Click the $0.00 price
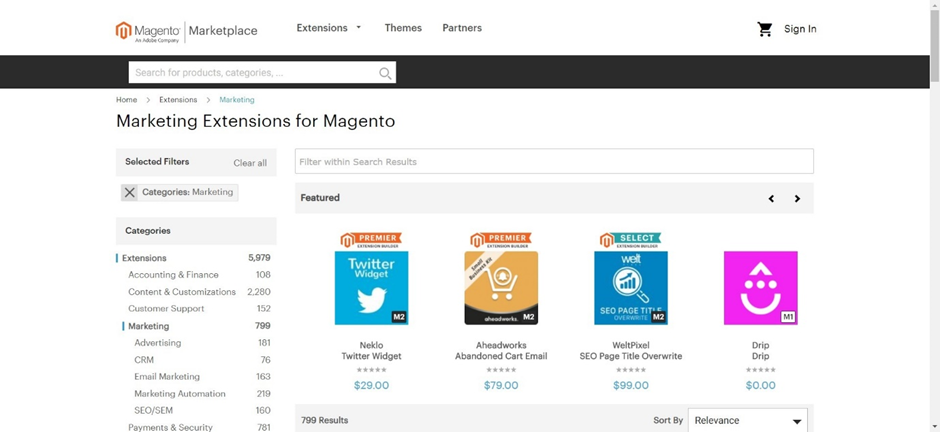Screen dimensions: 940x432 click(760, 385)
